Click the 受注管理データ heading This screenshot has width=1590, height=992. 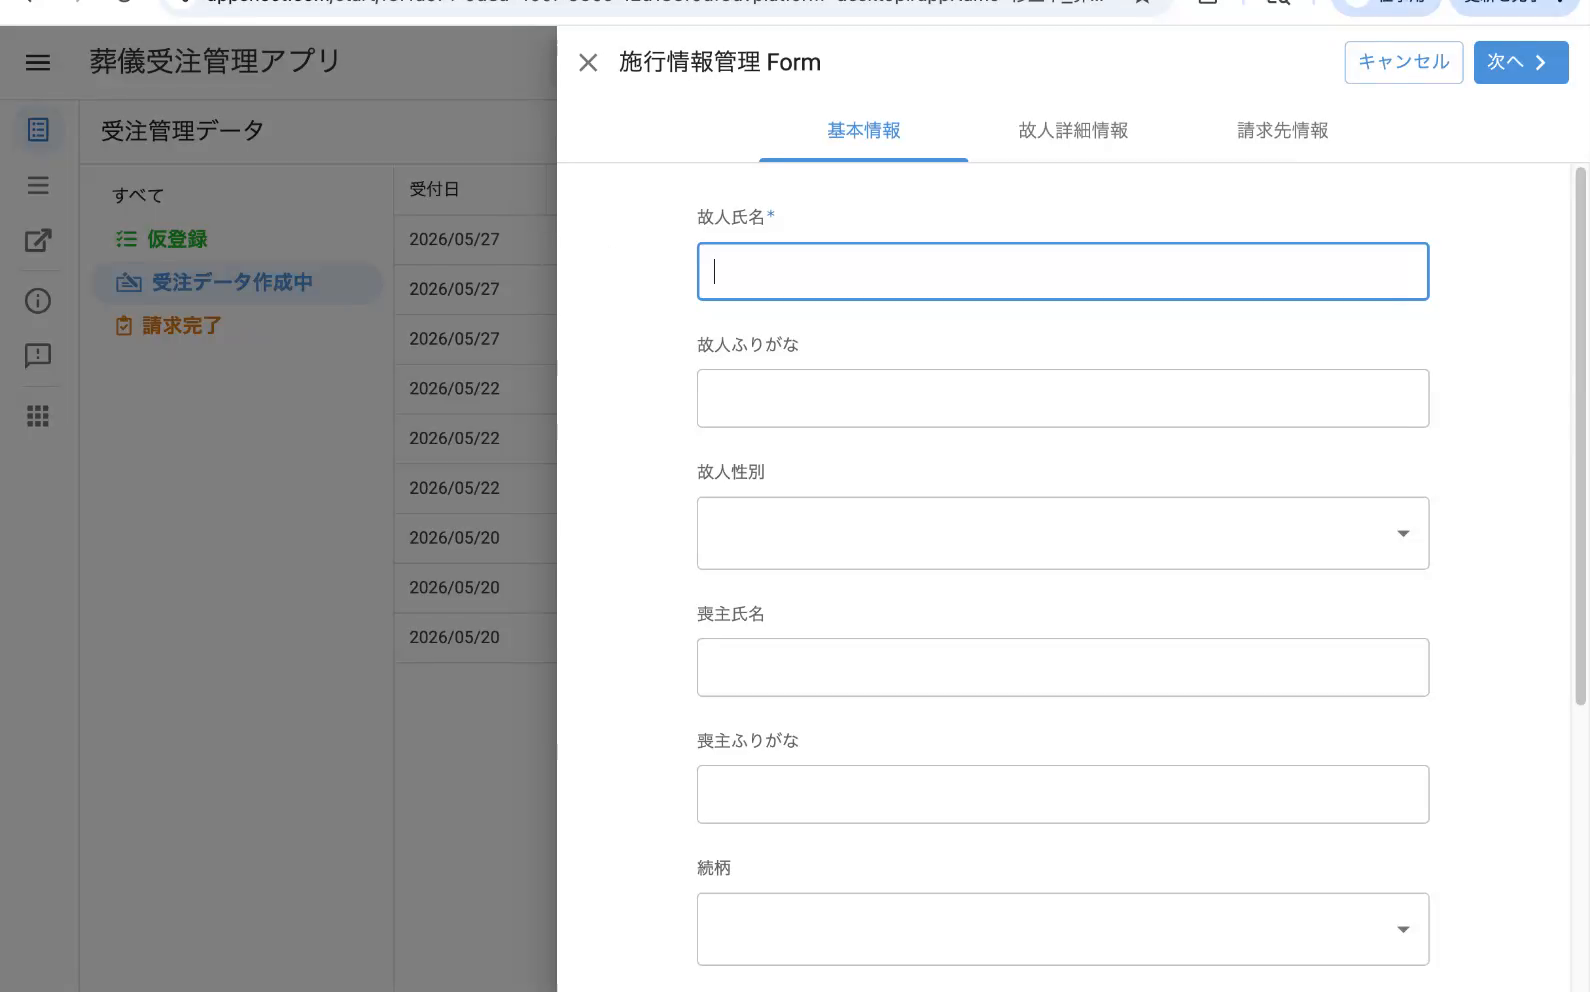tap(182, 131)
